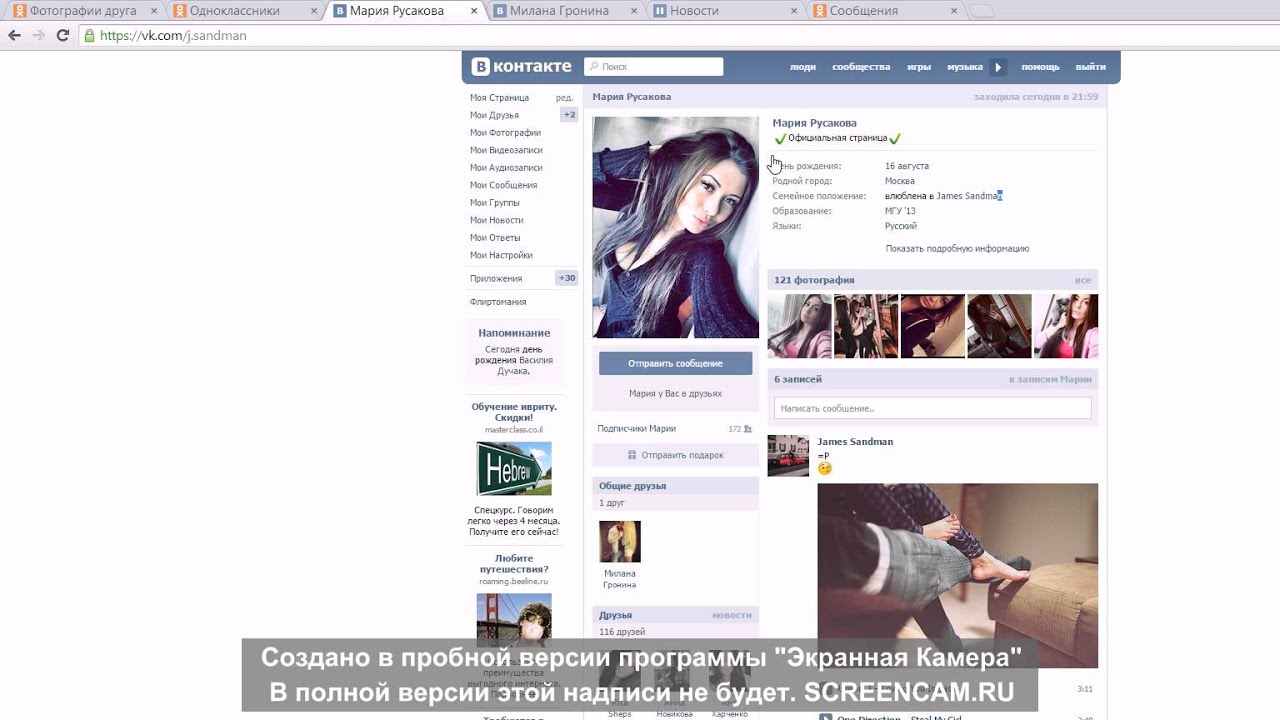
Task: Click все in the photos header
Action: [x=1083, y=280]
